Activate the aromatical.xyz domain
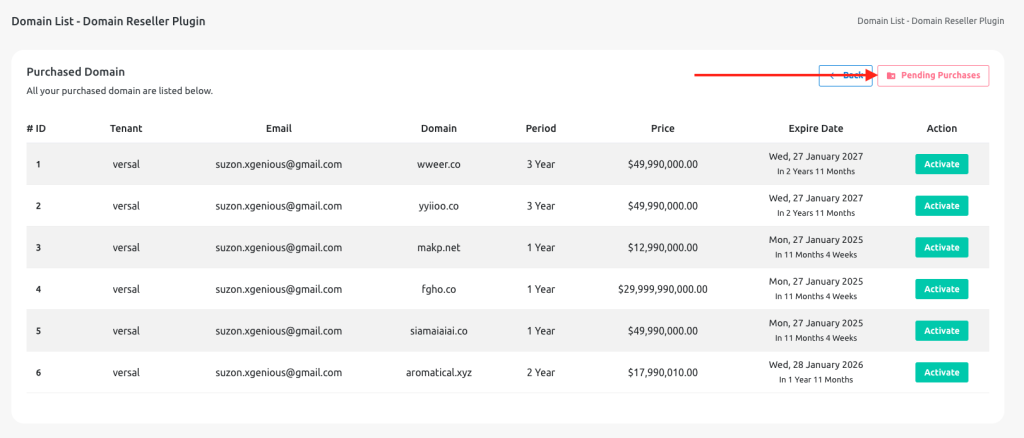 click(941, 373)
